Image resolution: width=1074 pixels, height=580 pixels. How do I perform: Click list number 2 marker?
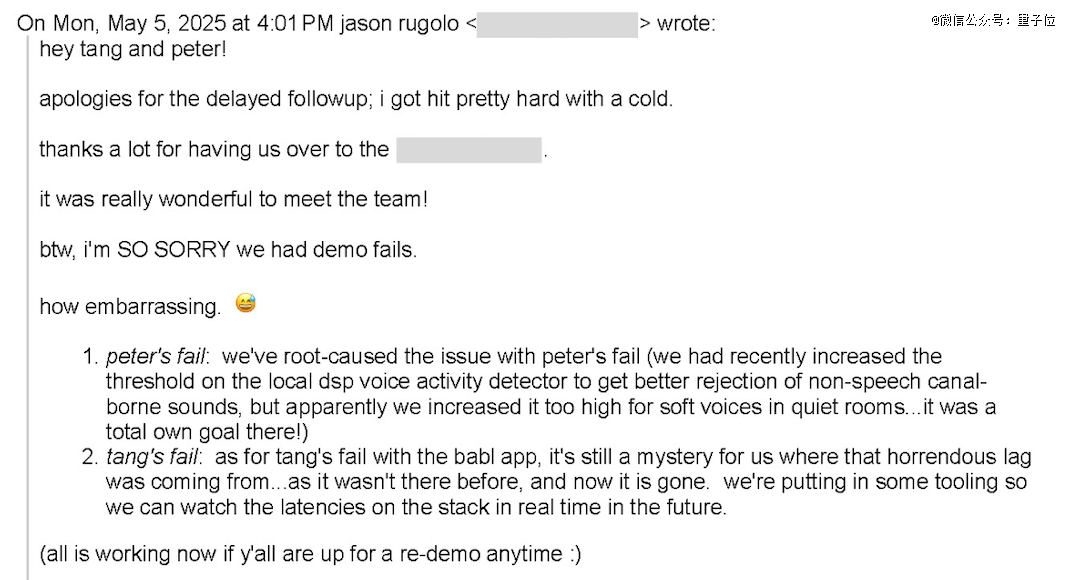(x=90, y=457)
